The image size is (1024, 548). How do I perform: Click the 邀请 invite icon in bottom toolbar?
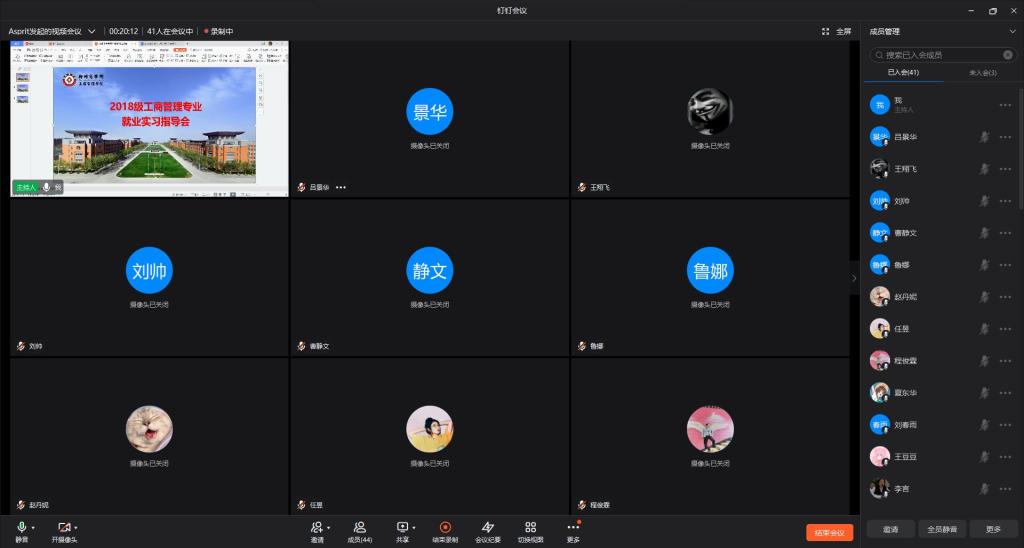coord(316,527)
